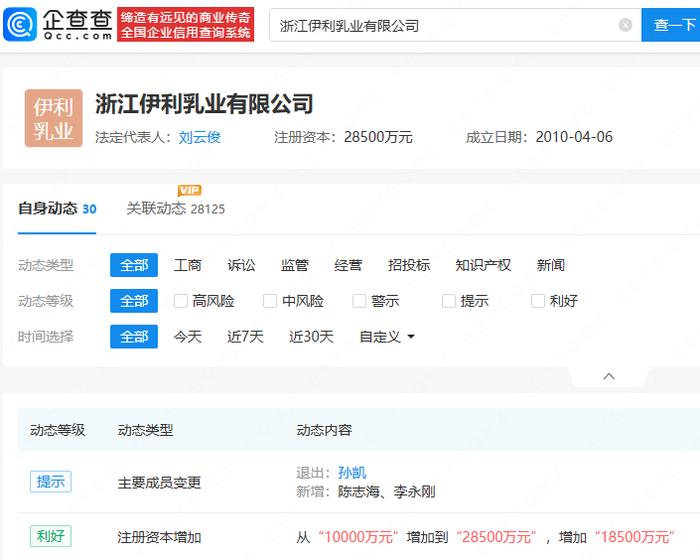Screen dimensions: 700x559
Task: Click the VIP badge above 关联动态
Action: pos(189,191)
